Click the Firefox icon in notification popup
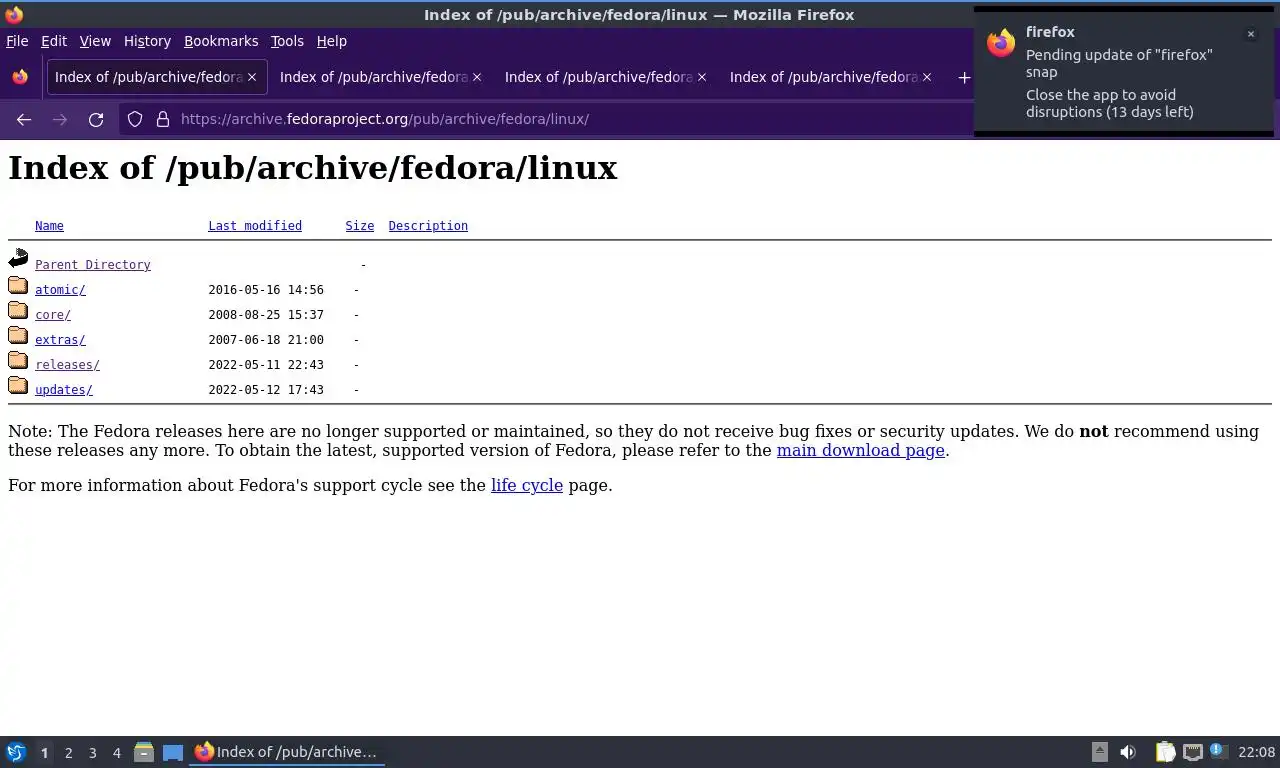 pyautogui.click(x=1001, y=43)
